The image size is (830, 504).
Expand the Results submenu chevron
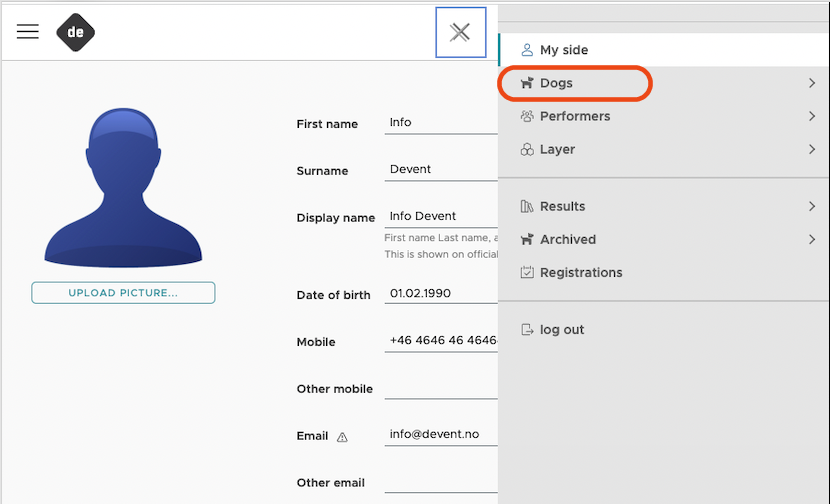click(x=812, y=206)
